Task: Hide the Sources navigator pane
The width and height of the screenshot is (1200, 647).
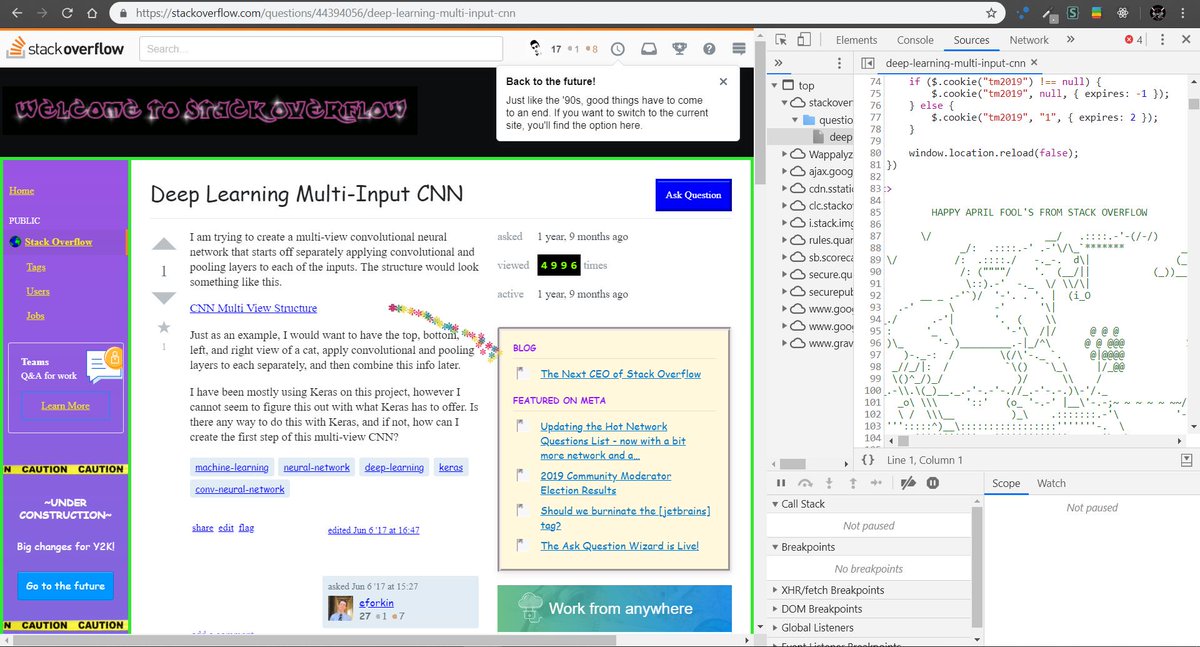Action: tap(868, 64)
